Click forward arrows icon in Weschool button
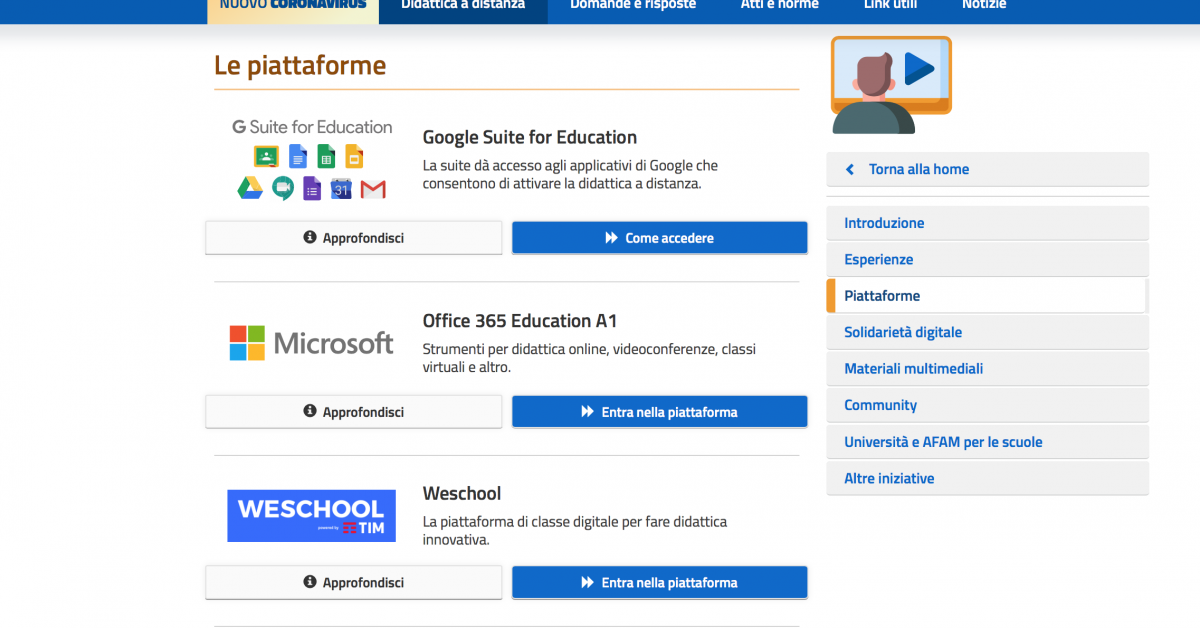This screenshot has height=628, width=1200. pos(587,582)
